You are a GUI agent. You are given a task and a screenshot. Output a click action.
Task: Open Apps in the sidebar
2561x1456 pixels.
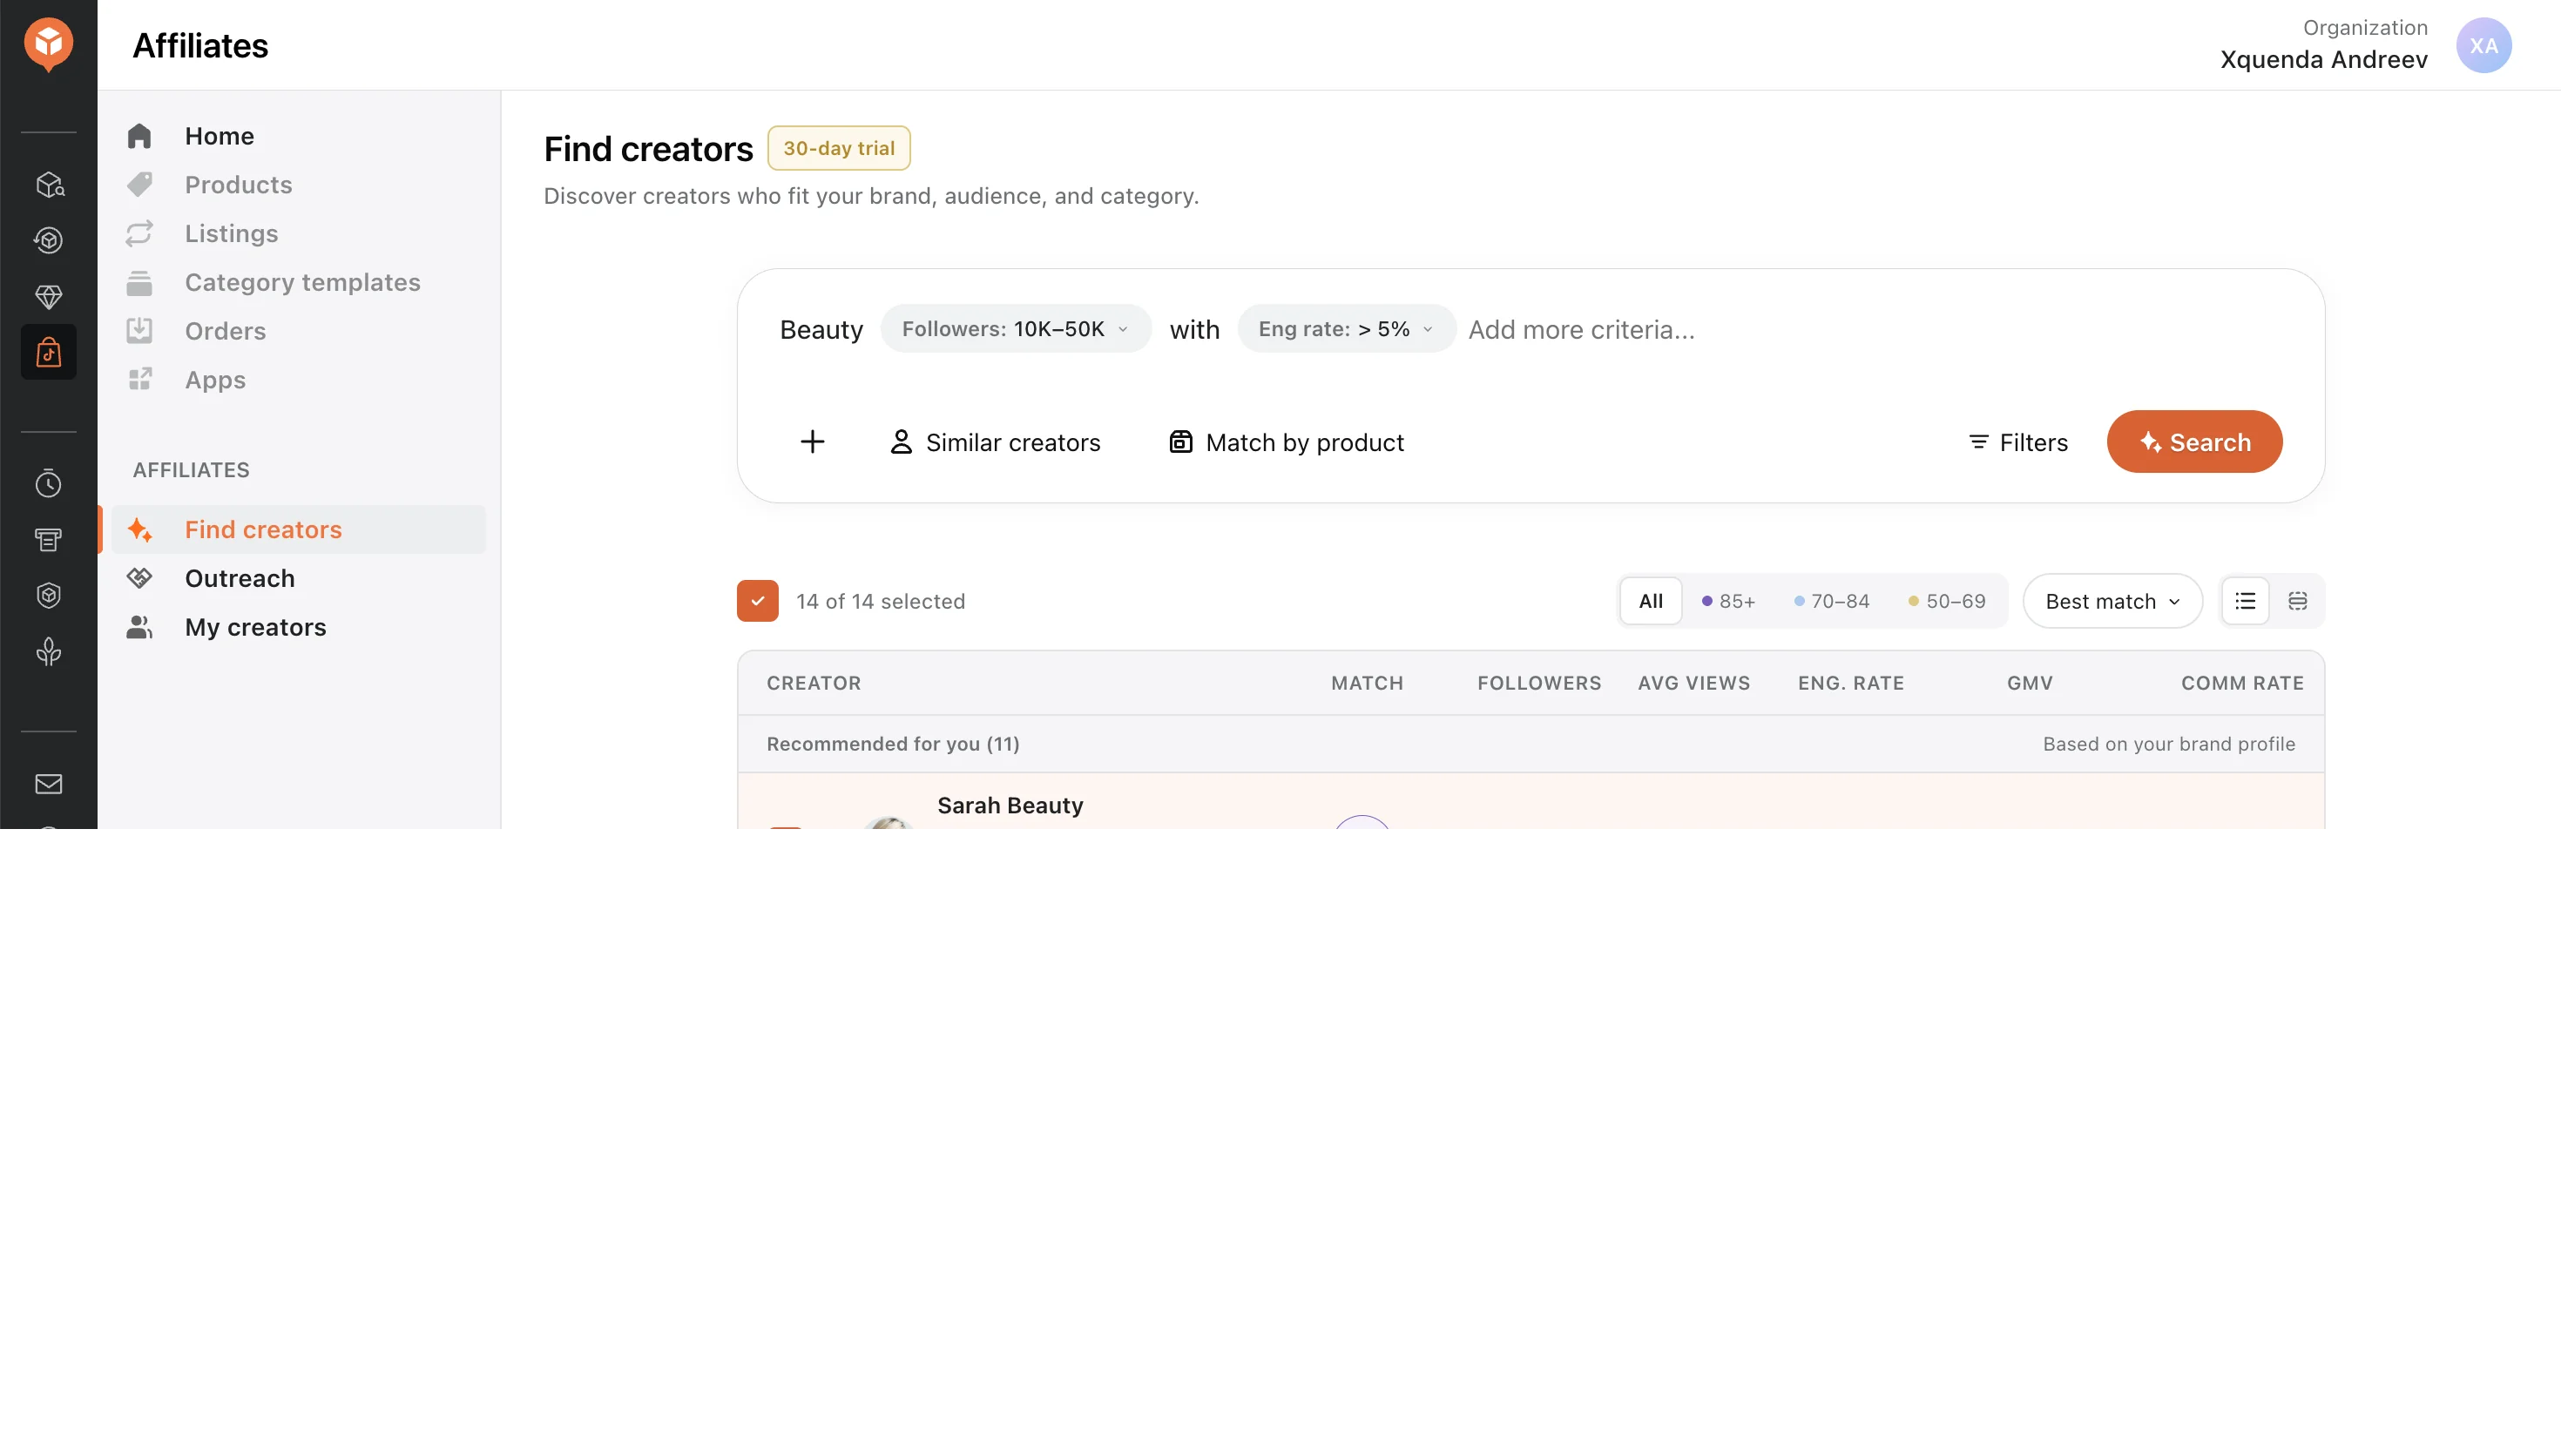click(215, 380)
